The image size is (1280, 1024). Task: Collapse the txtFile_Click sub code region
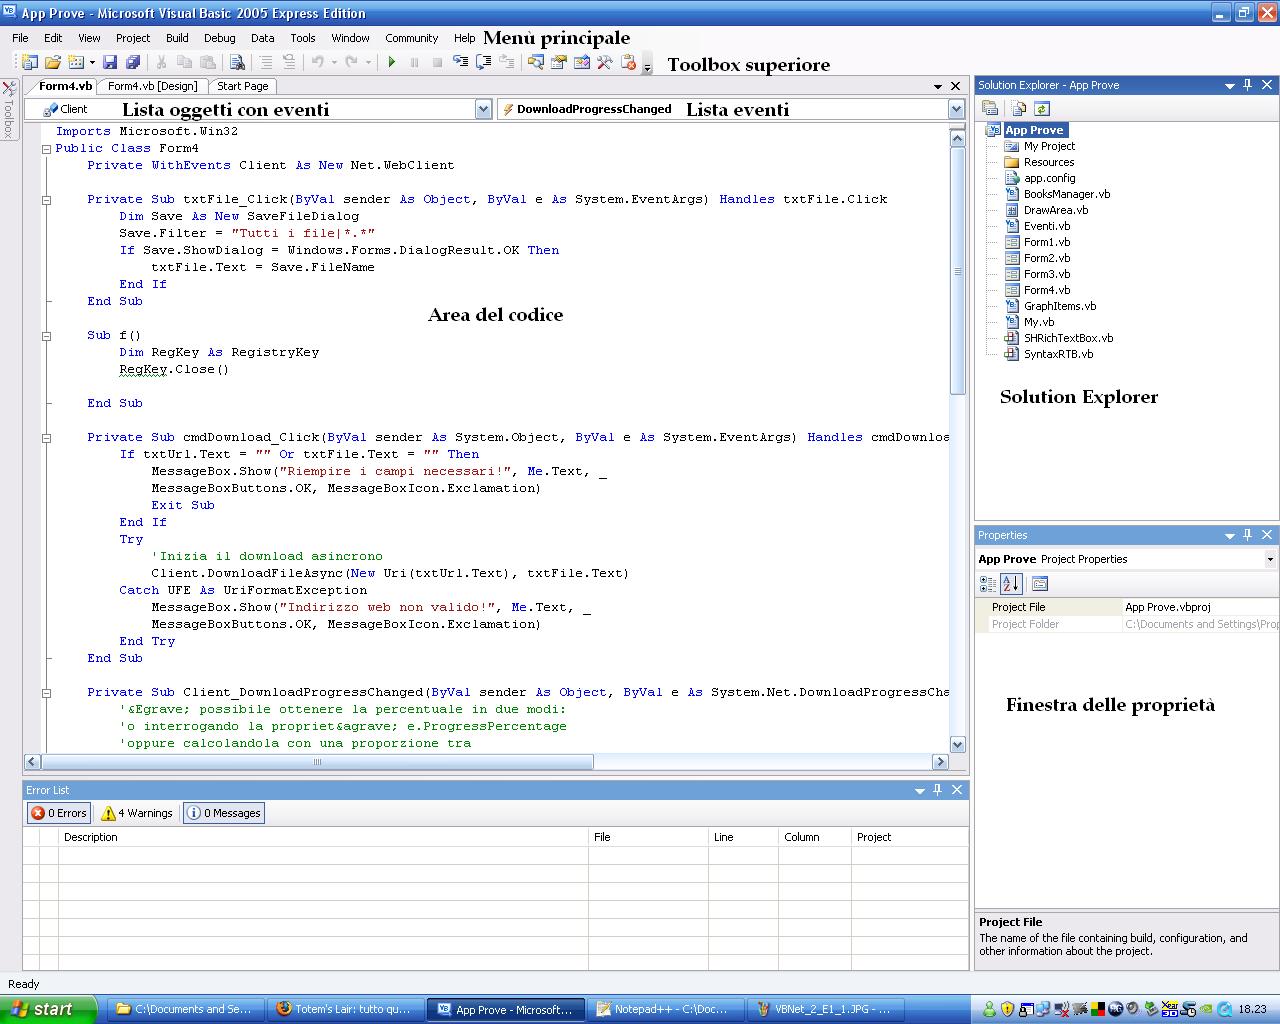click(46, 199)
